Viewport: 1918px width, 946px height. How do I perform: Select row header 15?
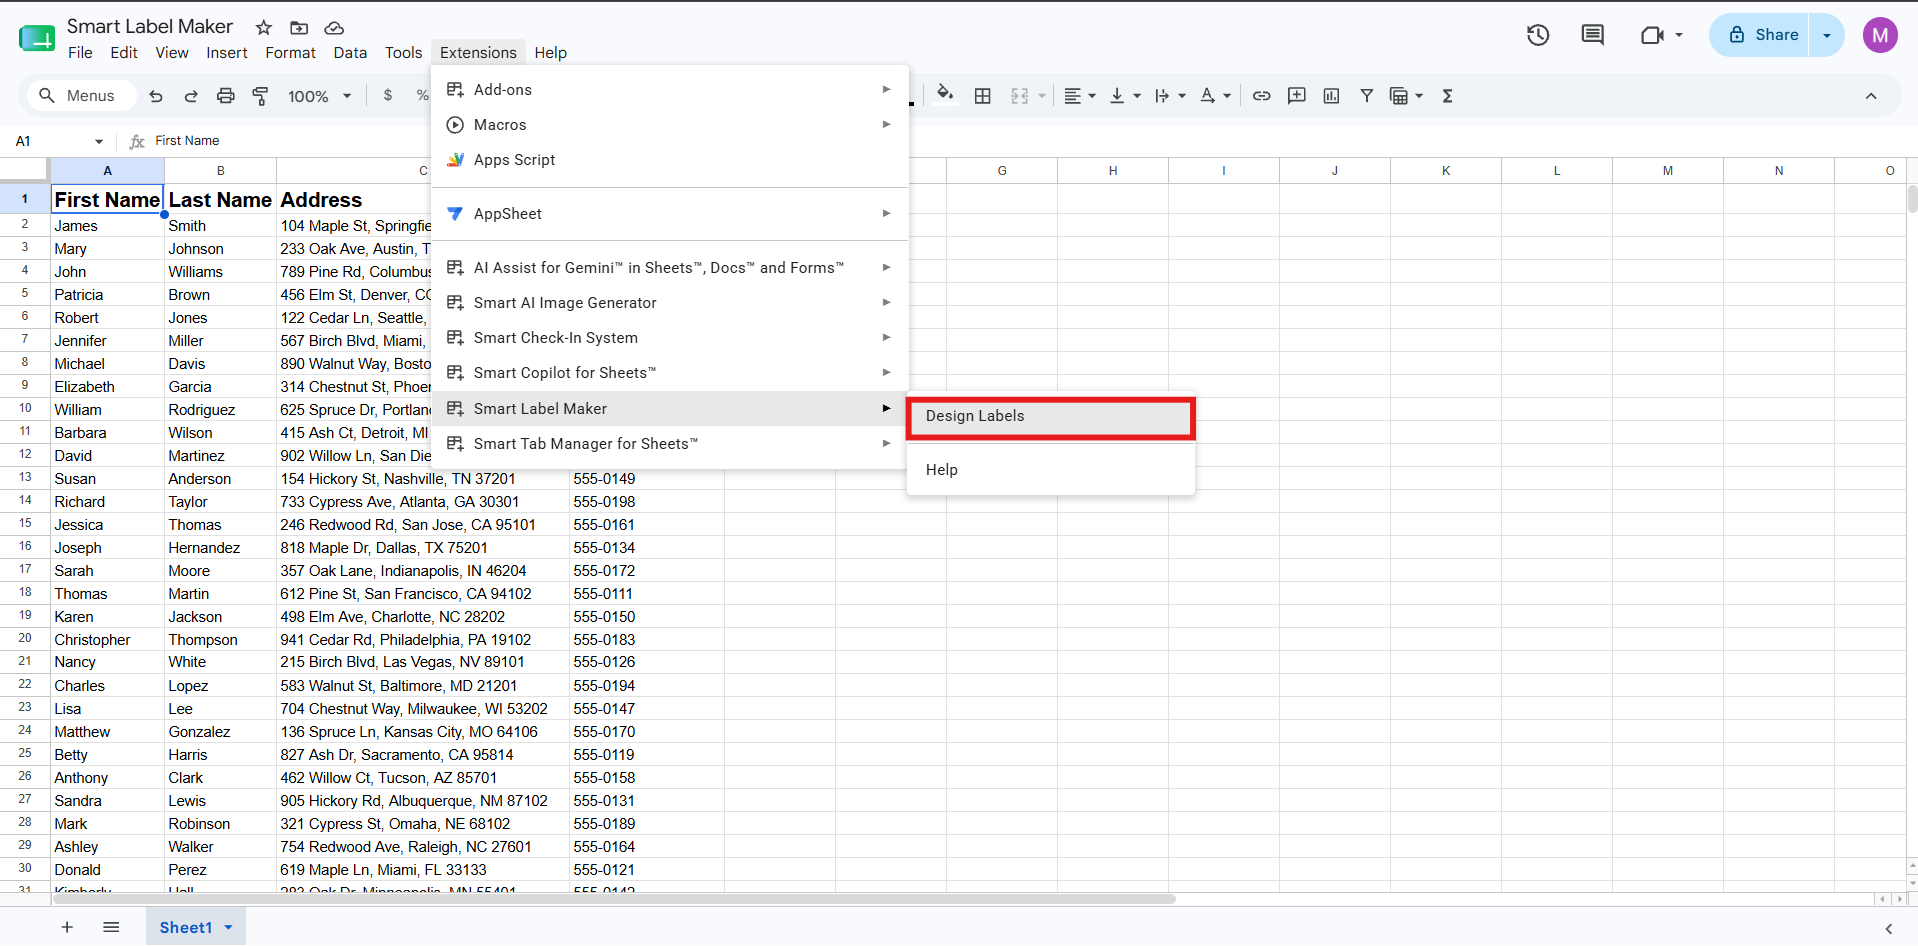(x=25, y=524)
